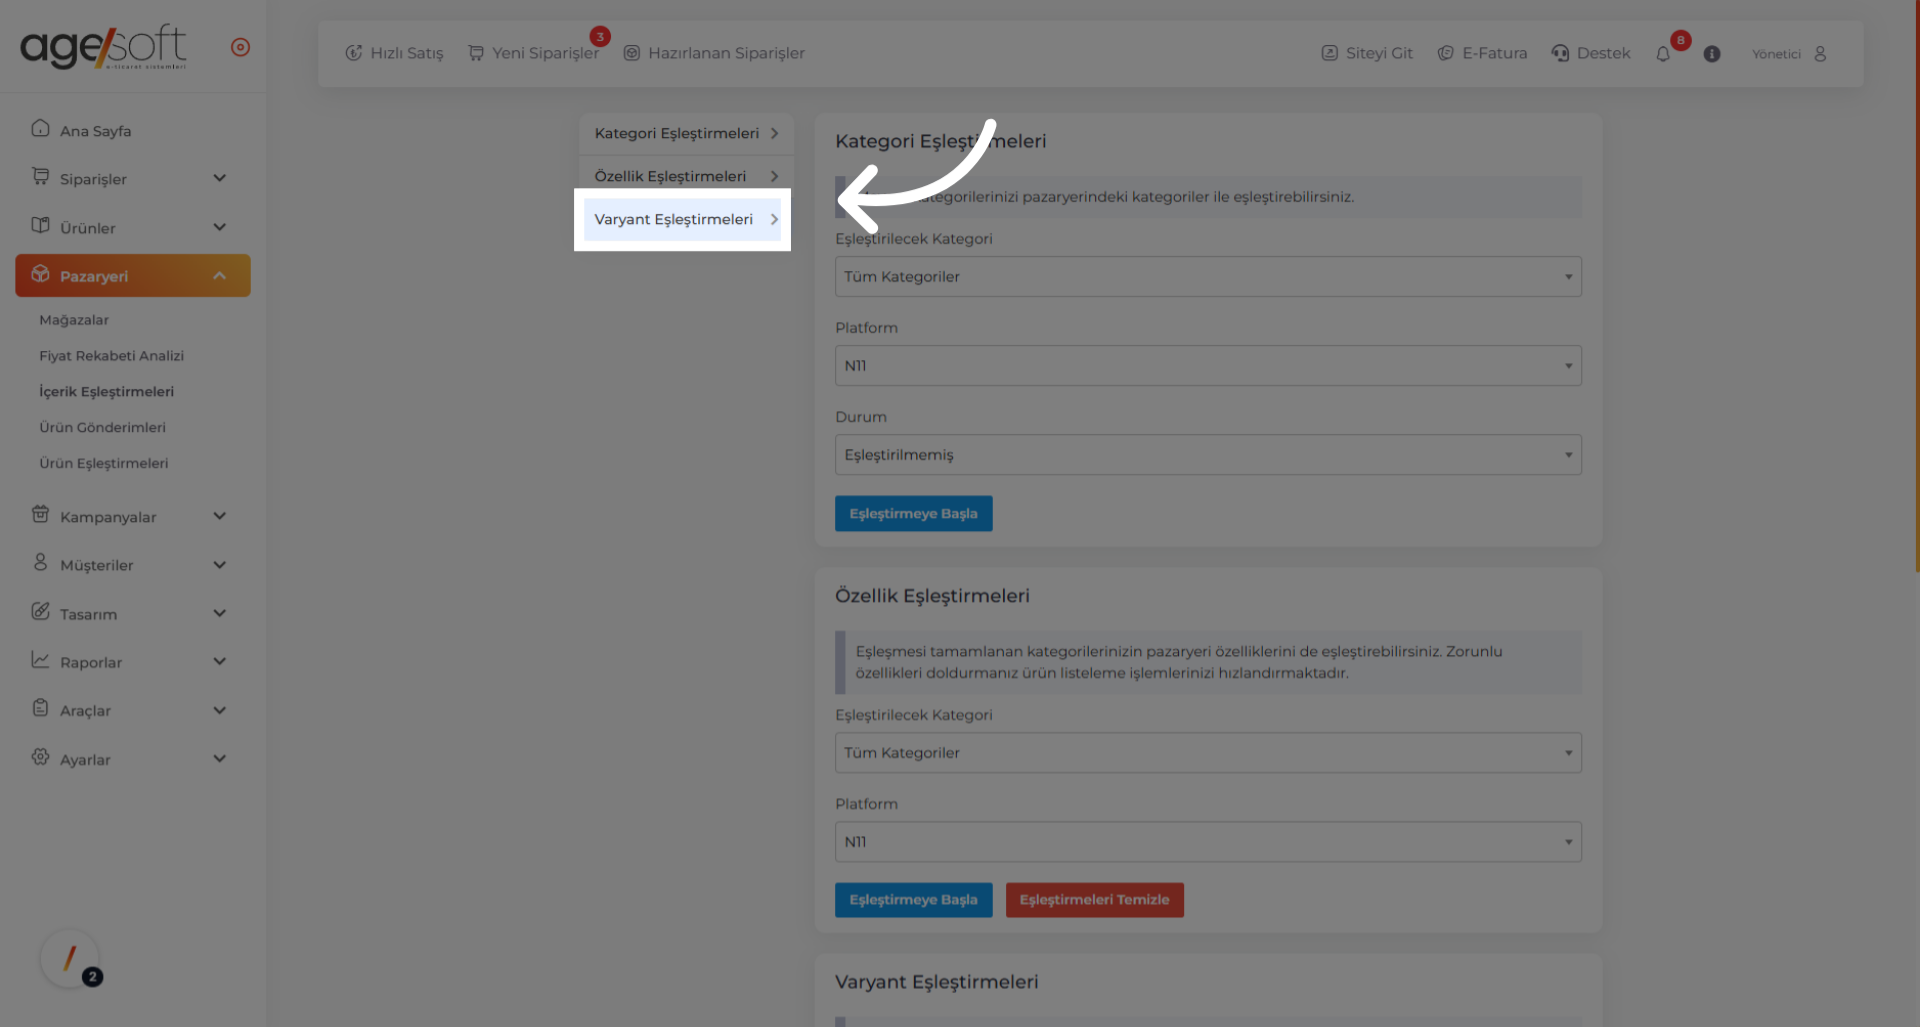The width and height of the screenshot is (1920, 1027).
Task: Open the Durum Eşleştirilmemiş dropdown
Action: click(1208, 455)
